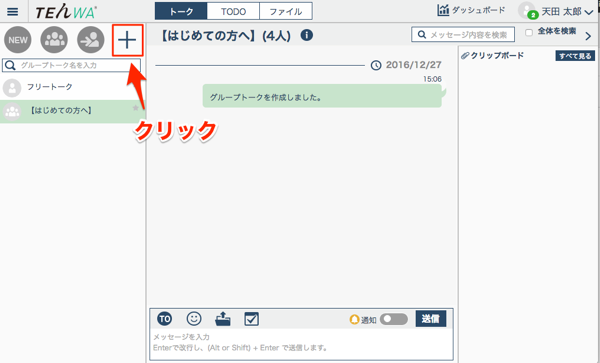Viewport: 600px width, 363px height.
Task: Show group info via the i icon
Action: 307,35
